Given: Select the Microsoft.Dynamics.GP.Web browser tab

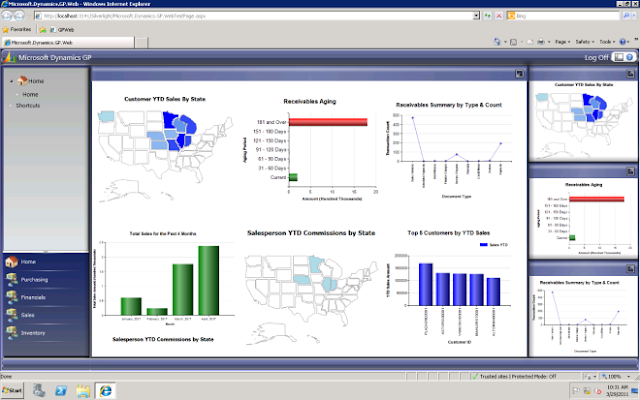Looking at the screenshot, I should pos(68,42).
